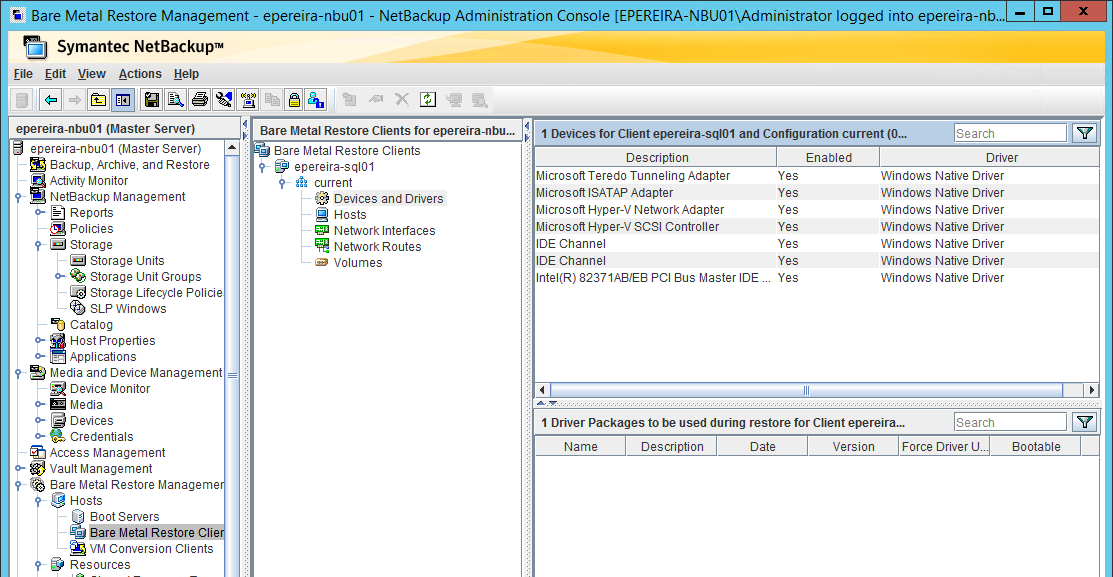Select Network Routes in client tree
The image size is (1113, 577).
pos(378,247)
